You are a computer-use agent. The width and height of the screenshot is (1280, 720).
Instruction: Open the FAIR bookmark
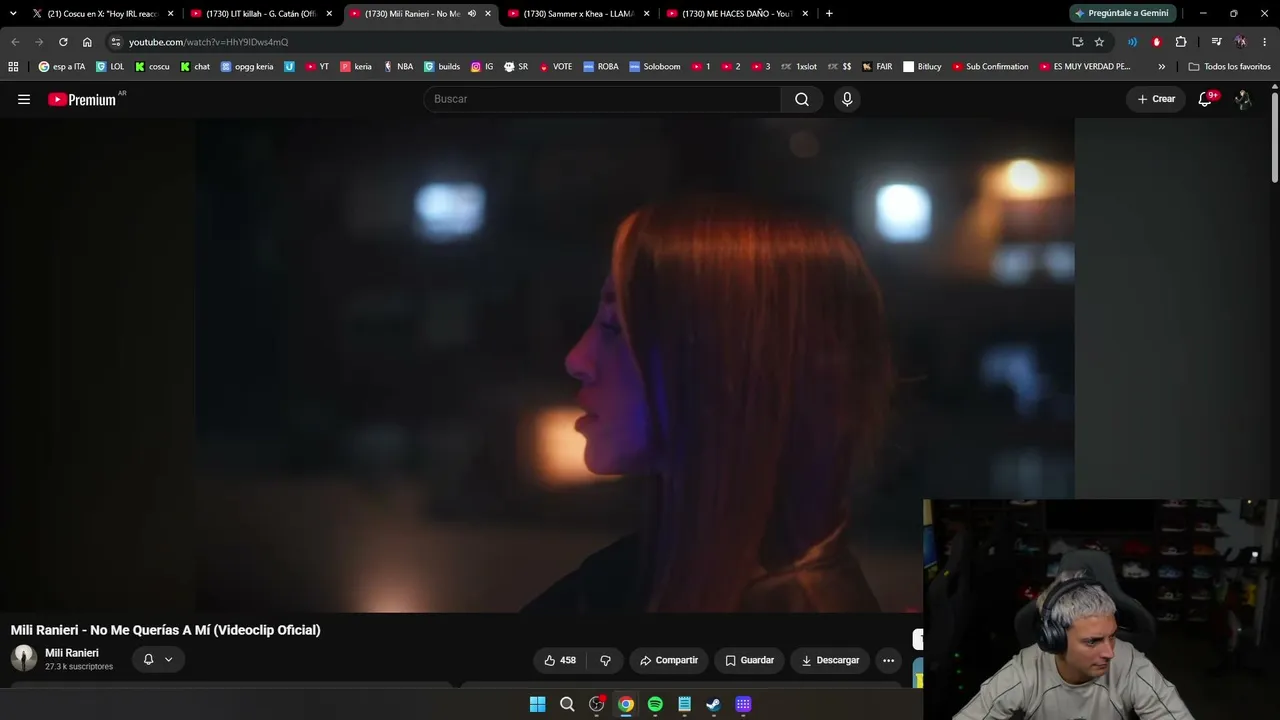(x=877, y=67)
